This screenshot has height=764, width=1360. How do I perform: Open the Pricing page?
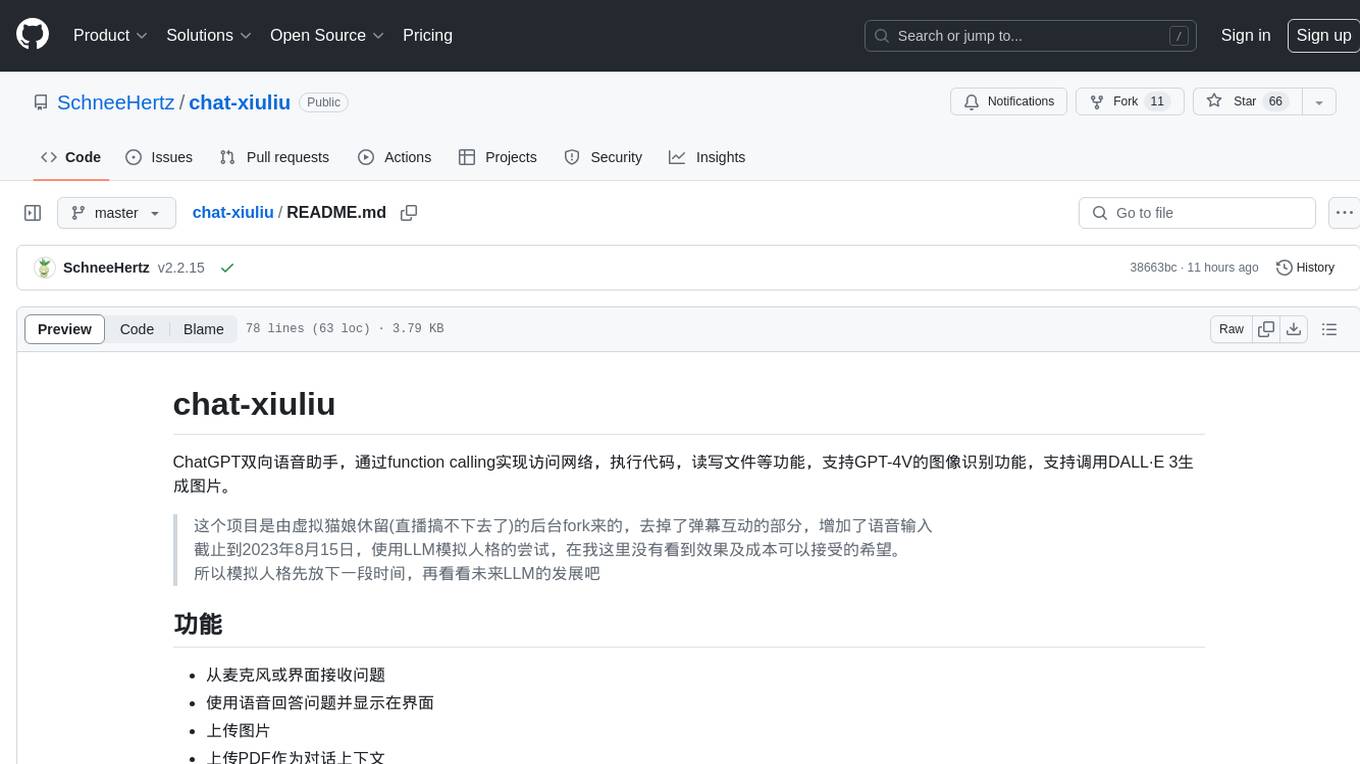(x=427, y=35)
